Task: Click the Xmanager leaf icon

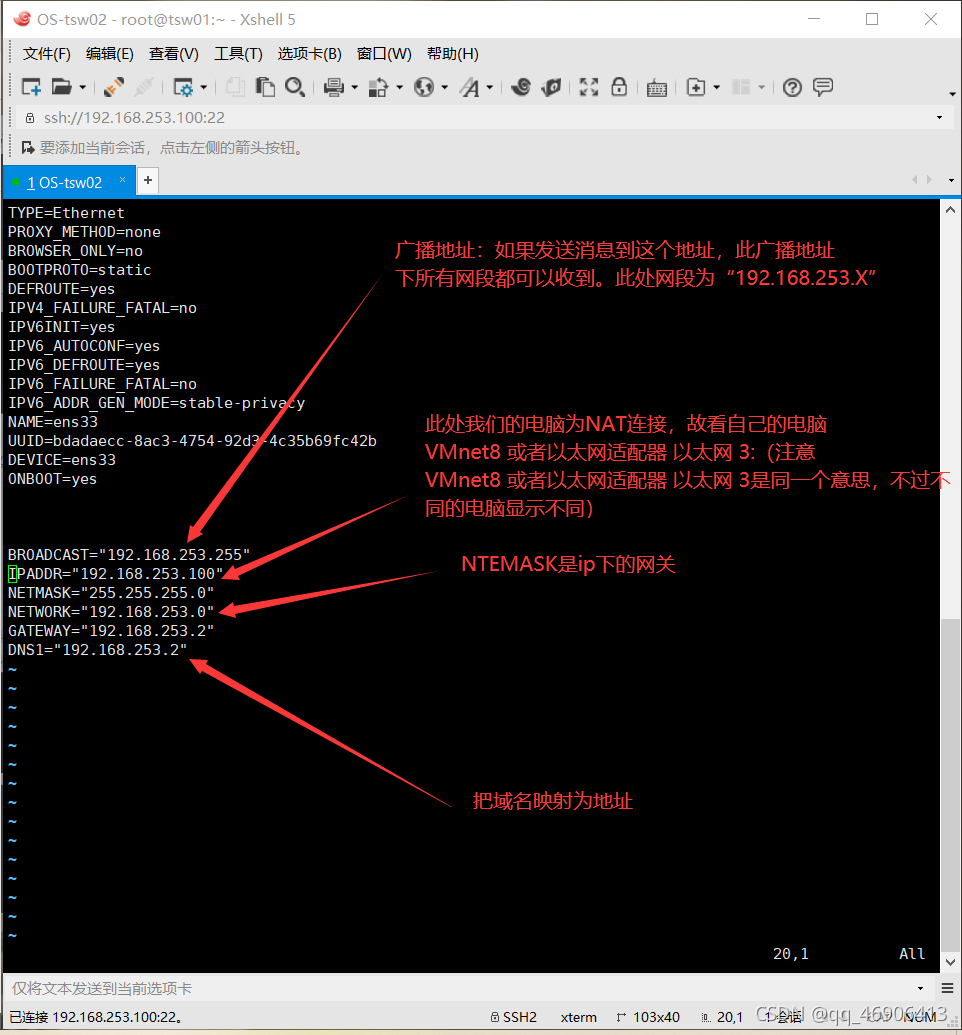Action: (x=551, y=87)
